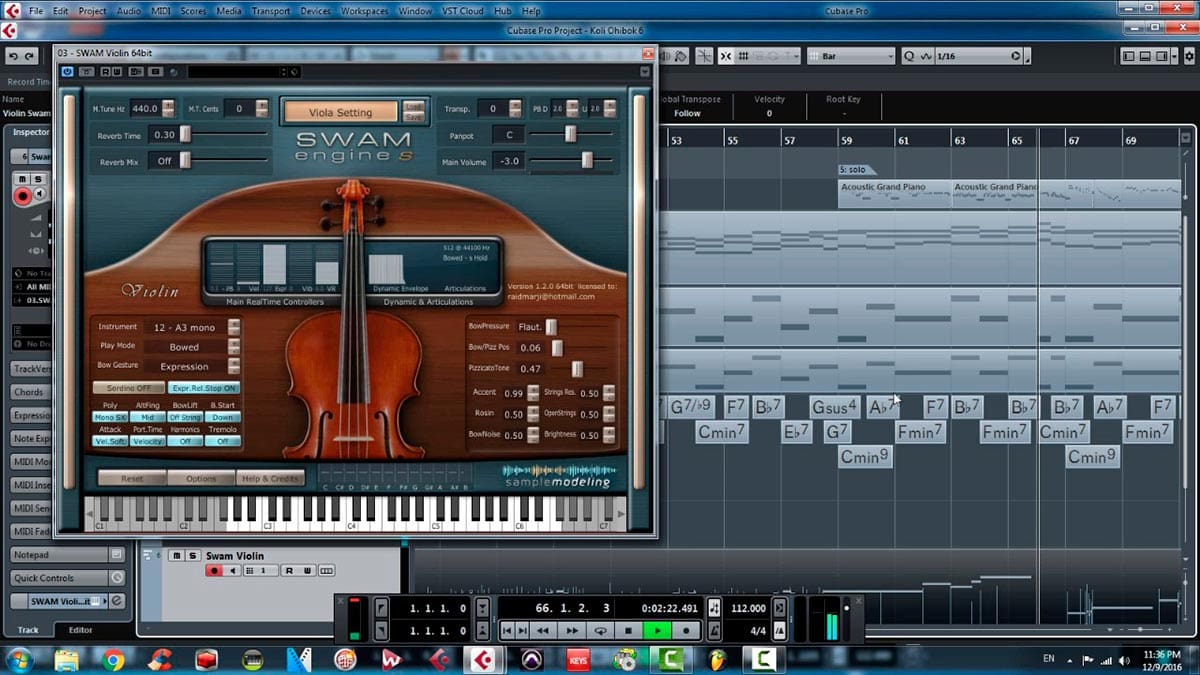Solo the Inspector track with S button

[x=38, y=178]
